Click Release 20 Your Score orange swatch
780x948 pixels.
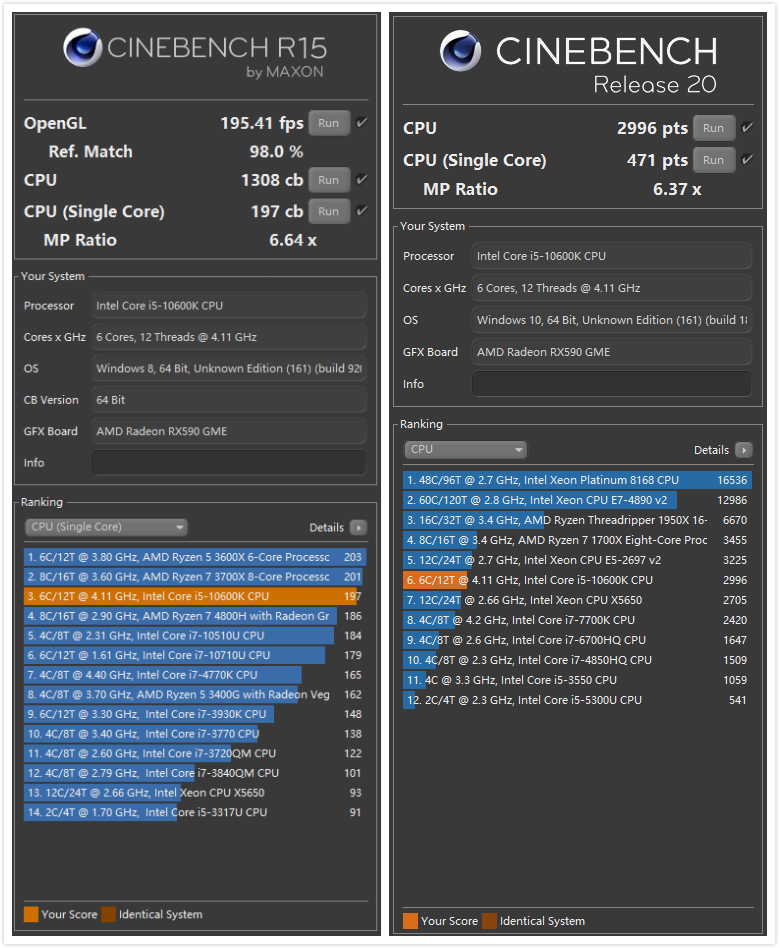411,921
